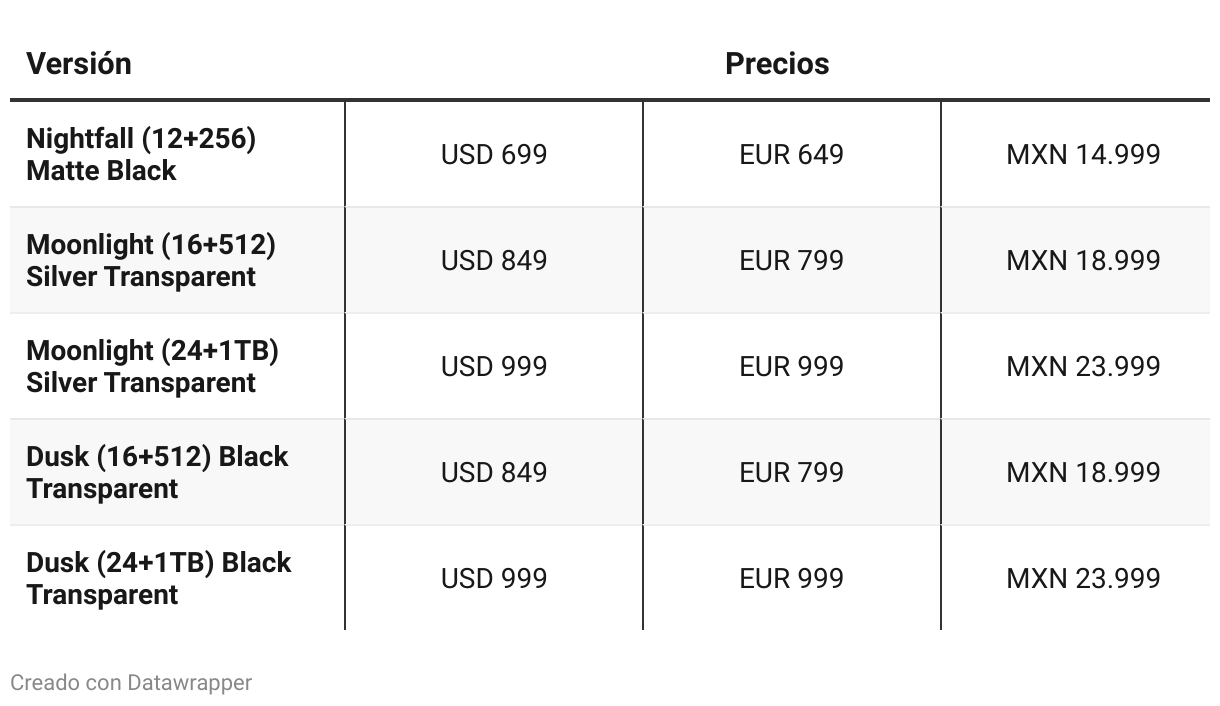Click EUR 999 in Moonlight (24+1TB) row

tap(791, 366)
